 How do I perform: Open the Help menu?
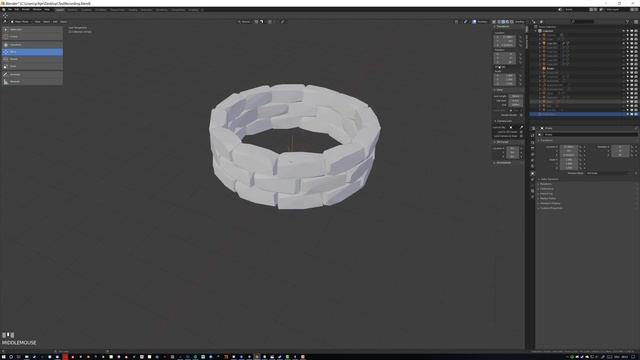47,9
